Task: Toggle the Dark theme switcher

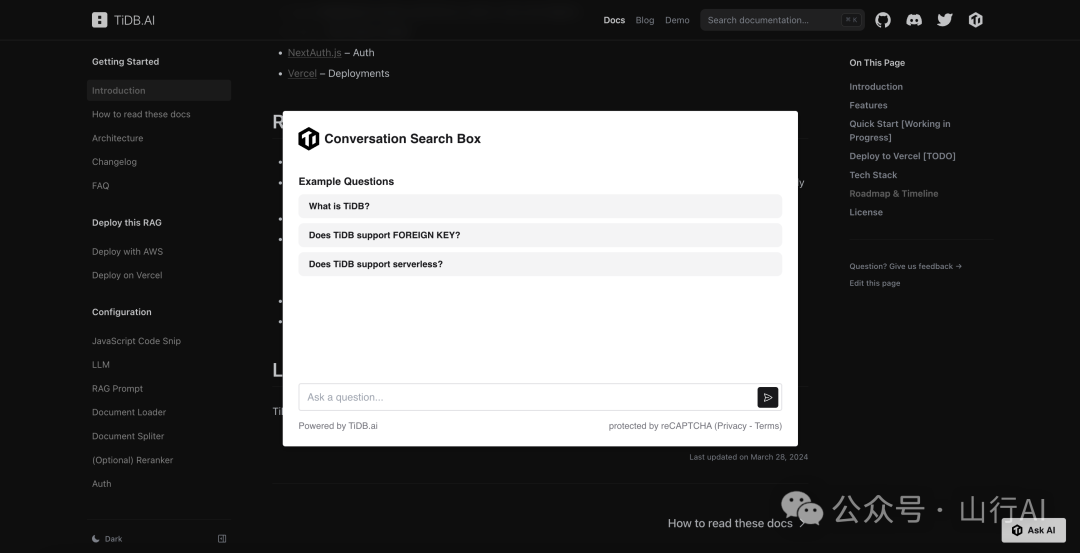Action: click(107, 539)
